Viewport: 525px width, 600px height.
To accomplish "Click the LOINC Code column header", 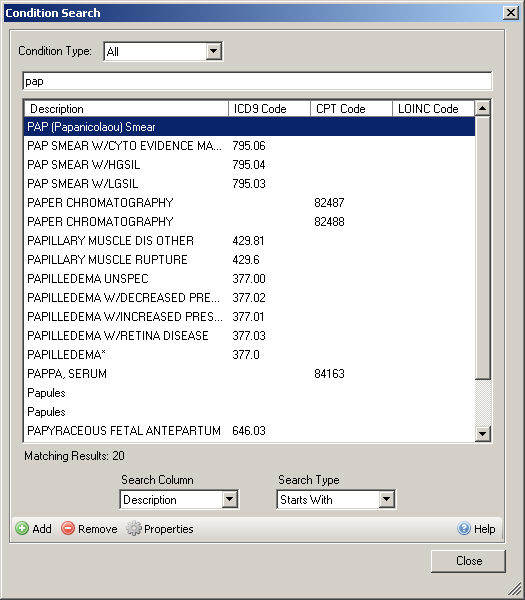I will 433,109.
